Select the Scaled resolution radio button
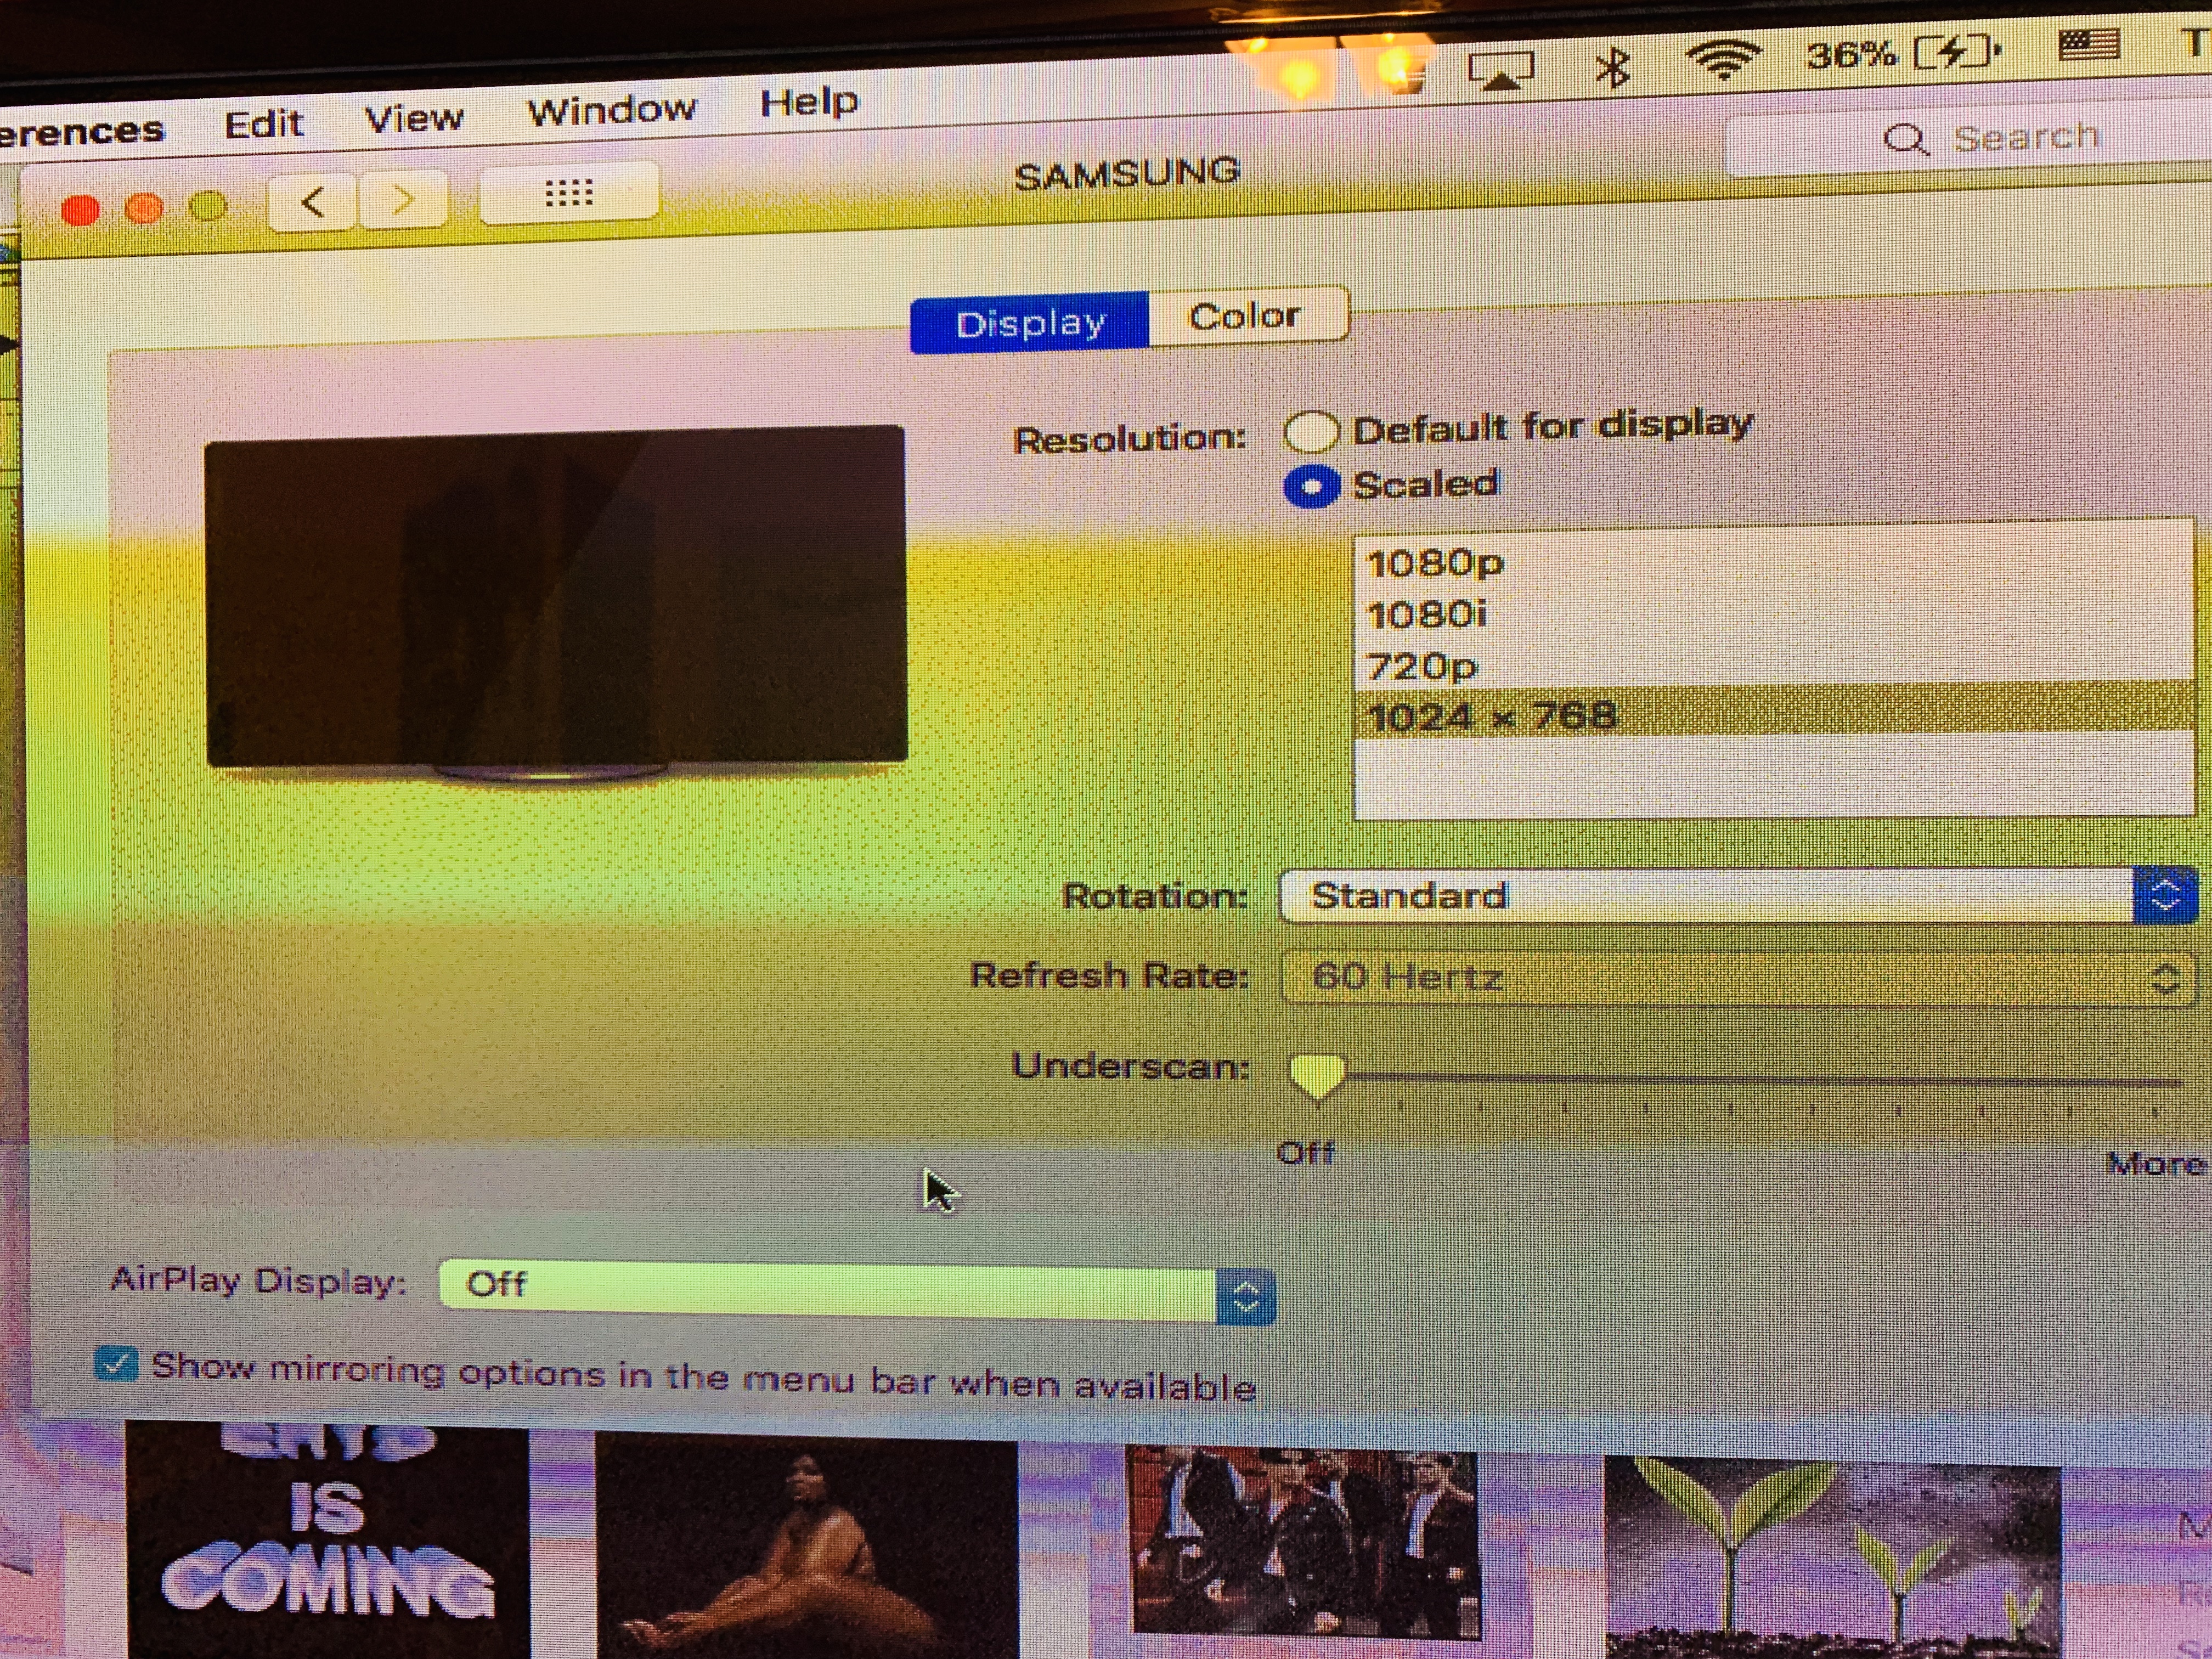2212x1659 pixels. pos(1311,487)
